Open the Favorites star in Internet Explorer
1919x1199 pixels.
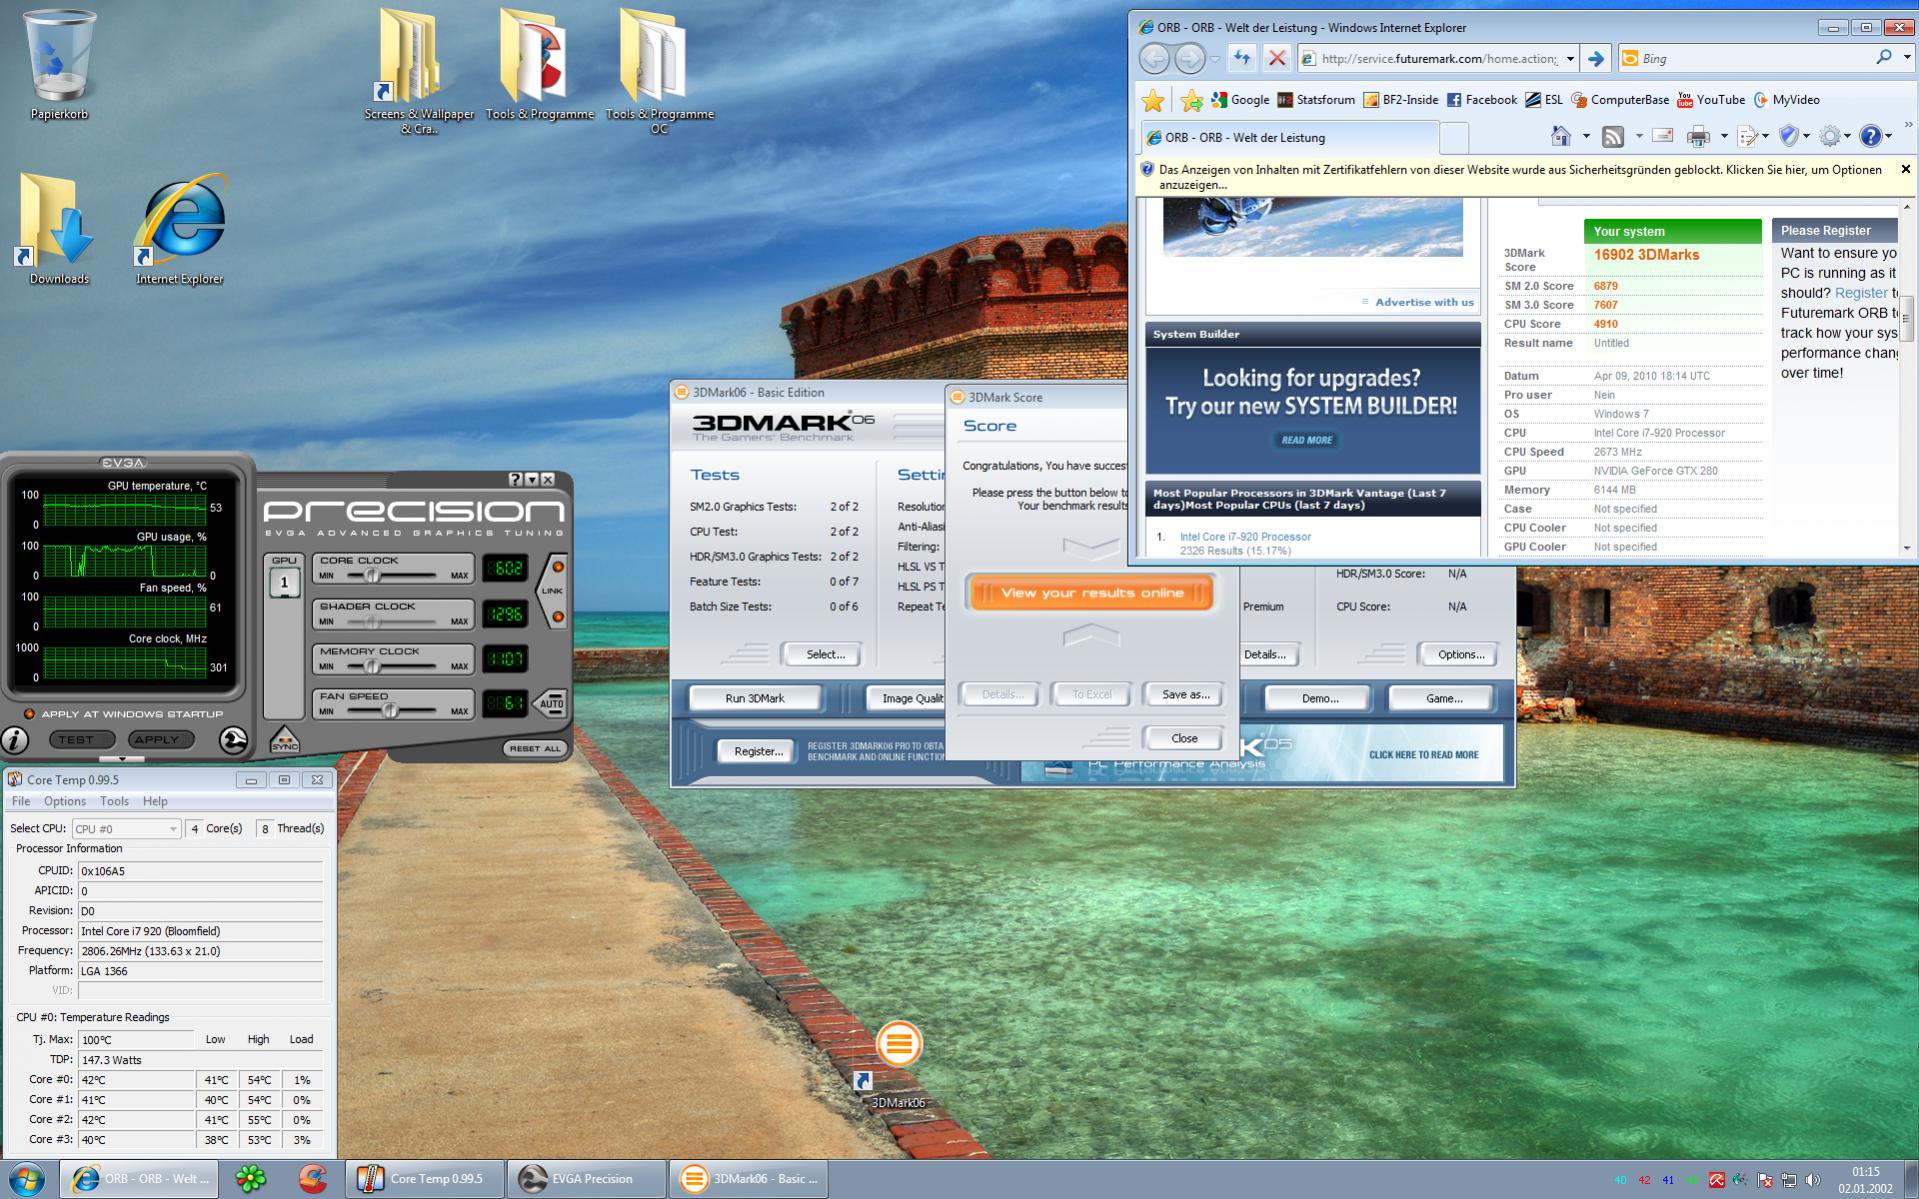coord(1153,100)
